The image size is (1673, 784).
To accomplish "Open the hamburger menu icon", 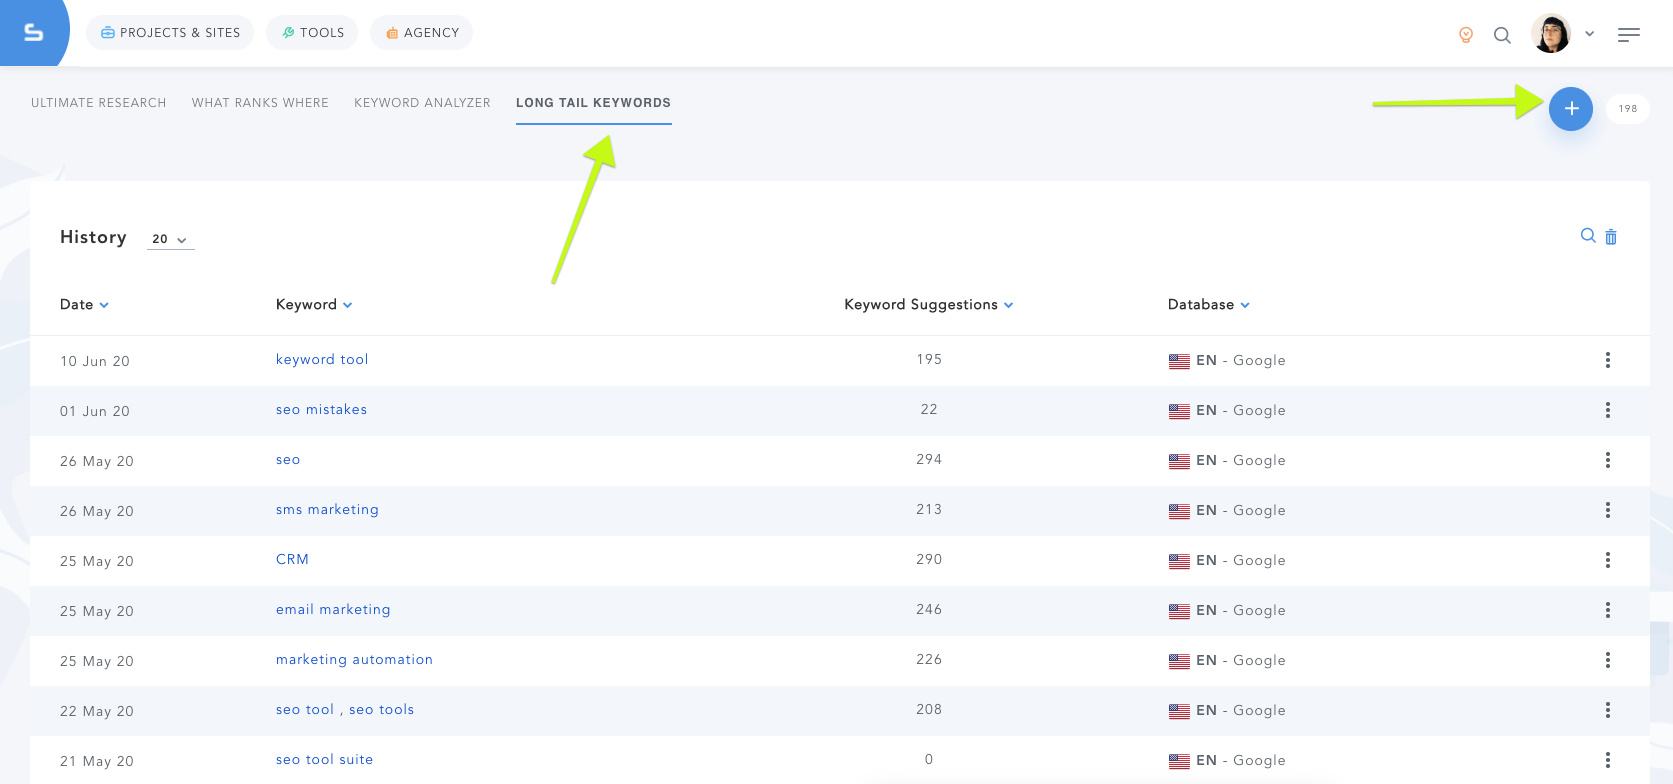I will point(1629,35).
